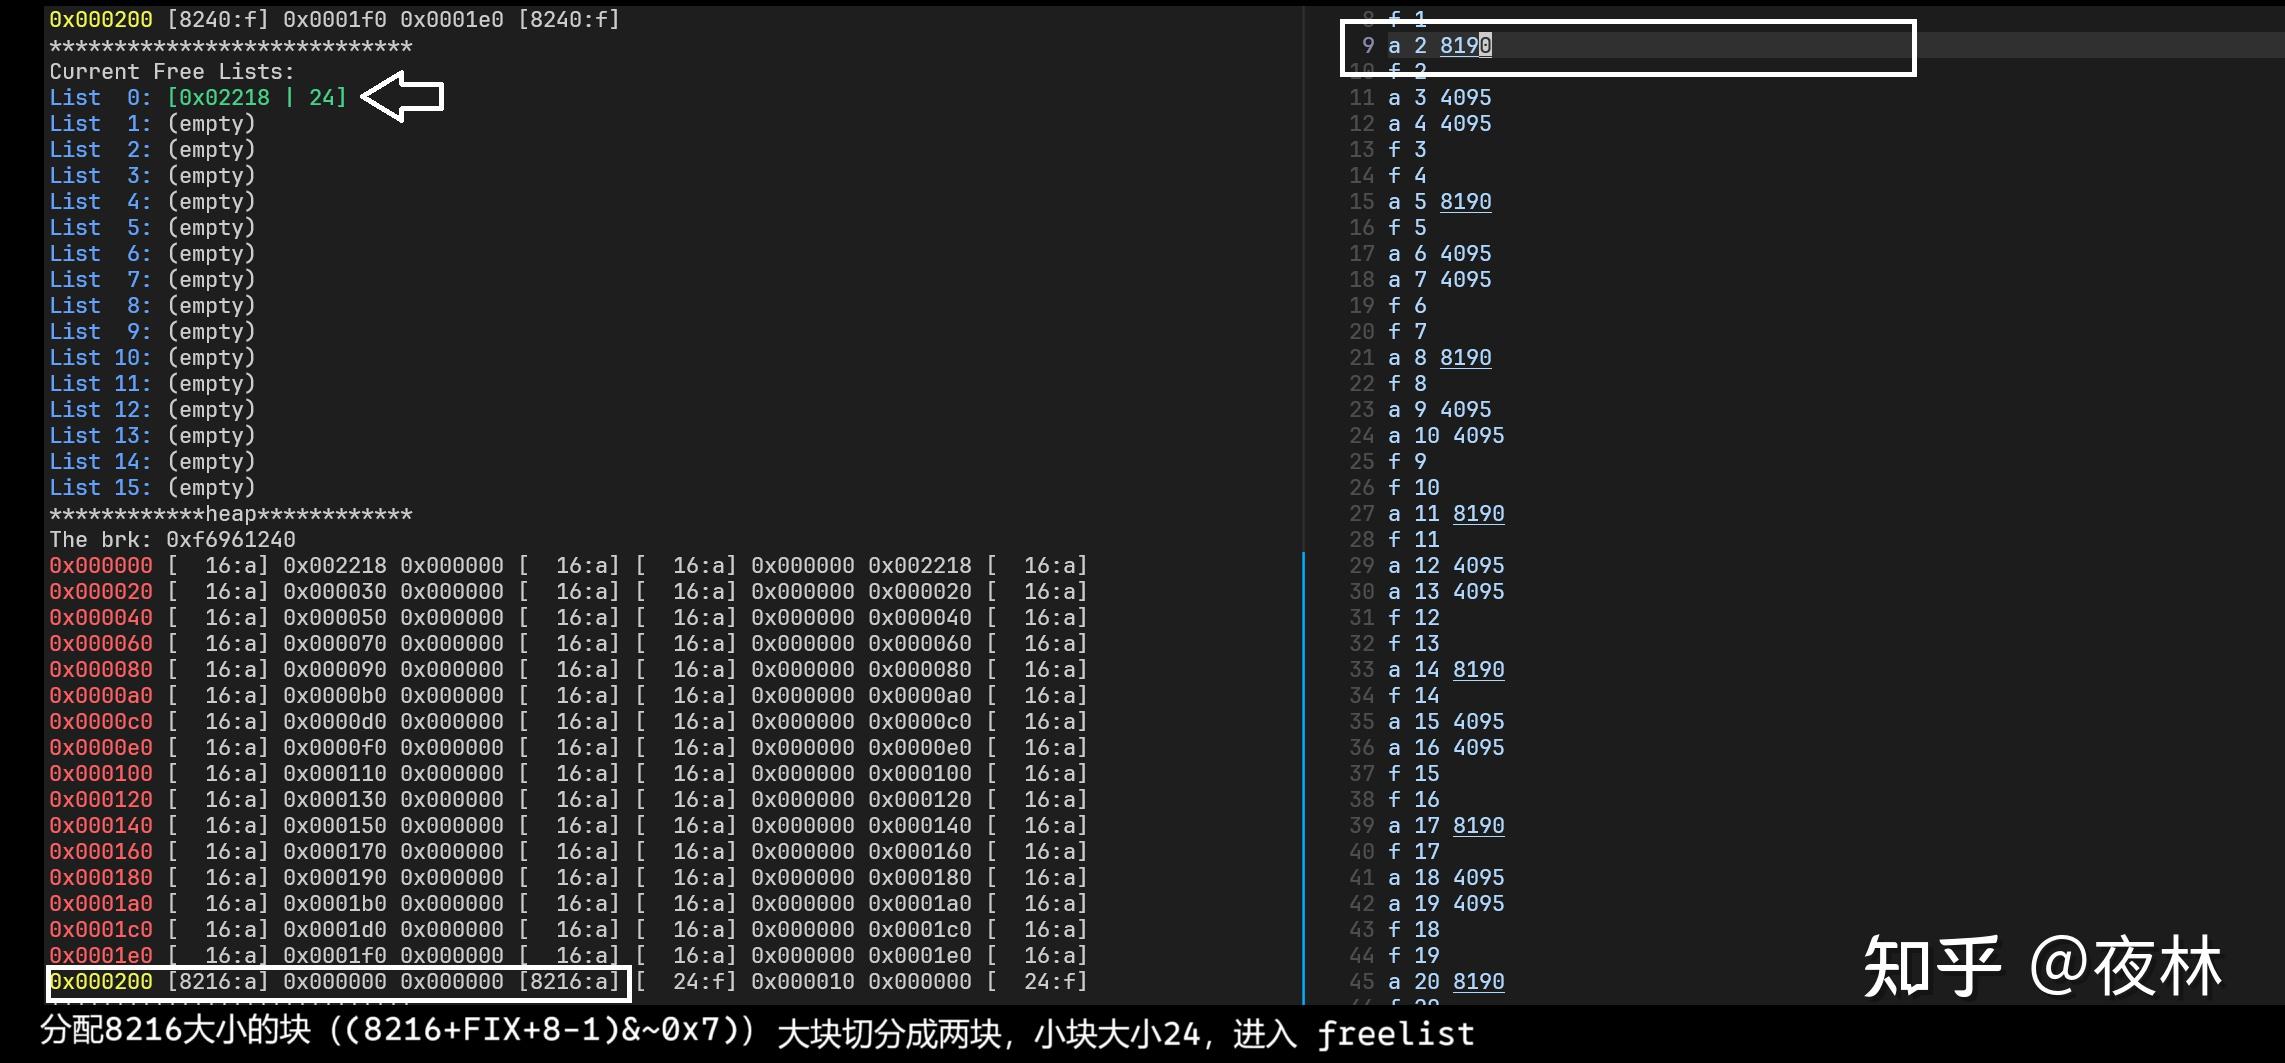Click the 8190 value beside a 14
Screen dimensions: 2285x1063
[x=1478, y=669]
